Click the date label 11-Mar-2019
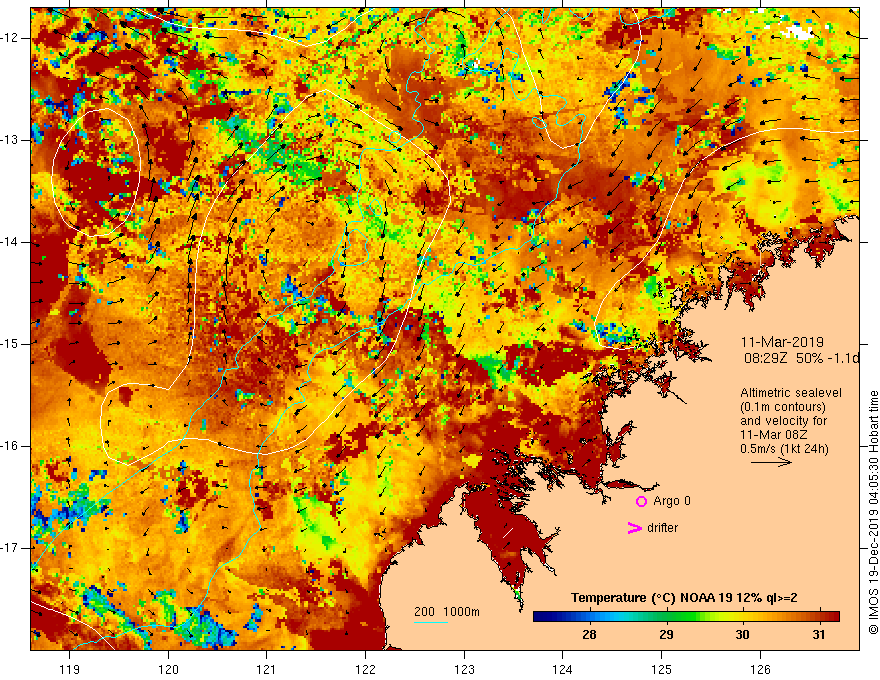 tap(782, 342)
